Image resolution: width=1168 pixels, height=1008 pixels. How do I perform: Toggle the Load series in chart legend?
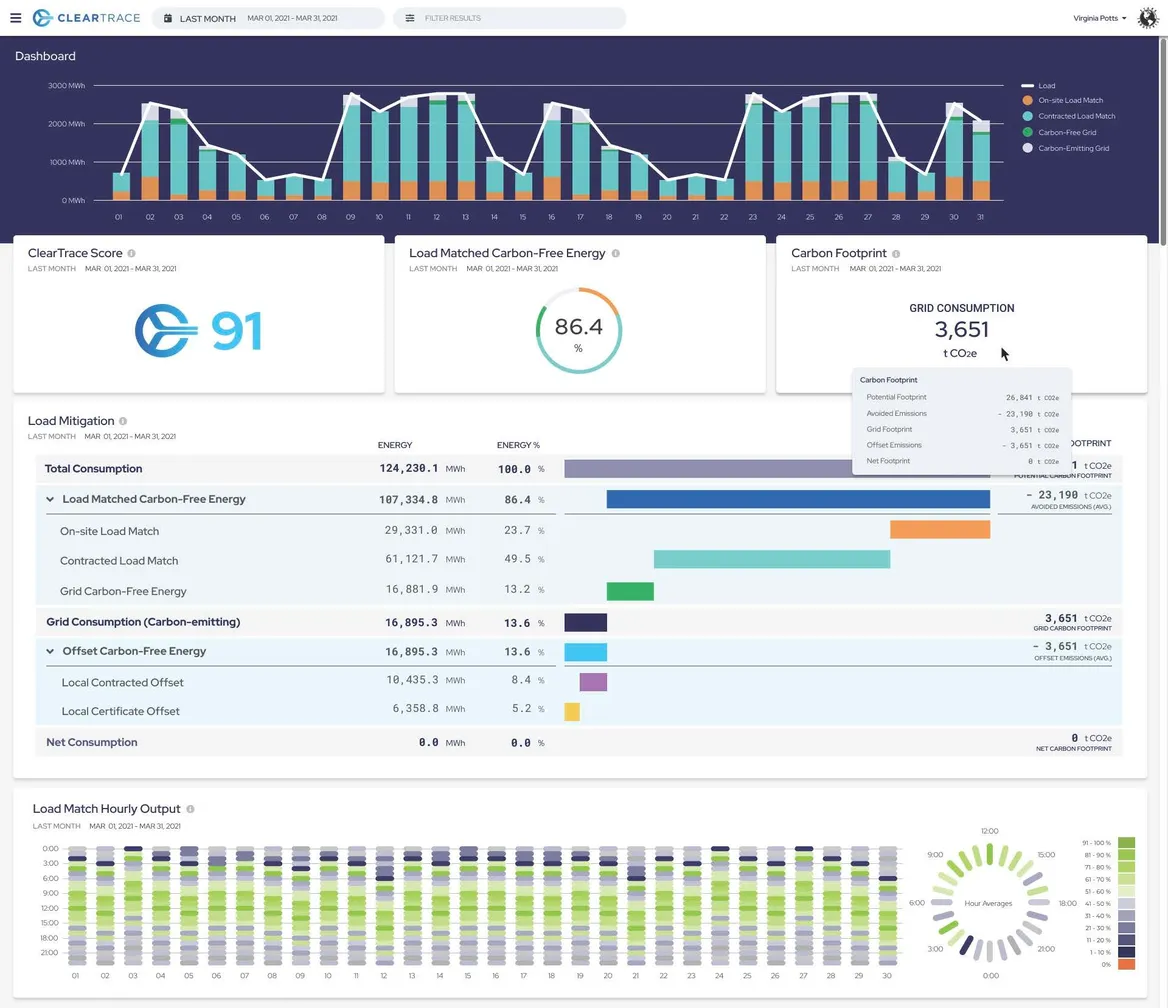pos(1045,86)
